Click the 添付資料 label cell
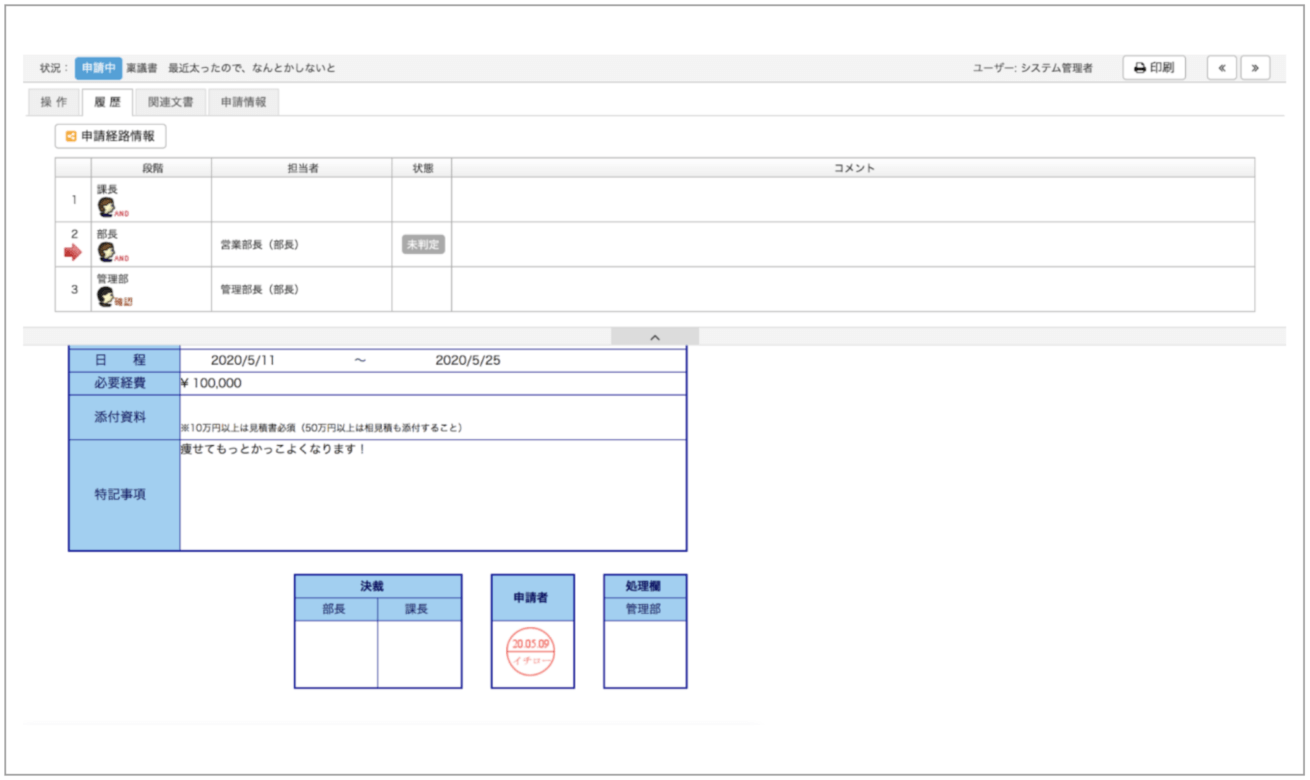Image resolution: width=1310 pixels, height=780 pixels. [124, 417]
